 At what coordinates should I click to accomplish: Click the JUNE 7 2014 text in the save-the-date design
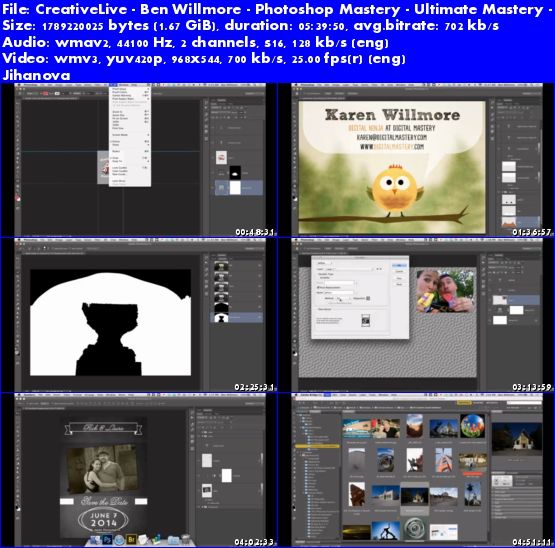click(x=103, y=519)
